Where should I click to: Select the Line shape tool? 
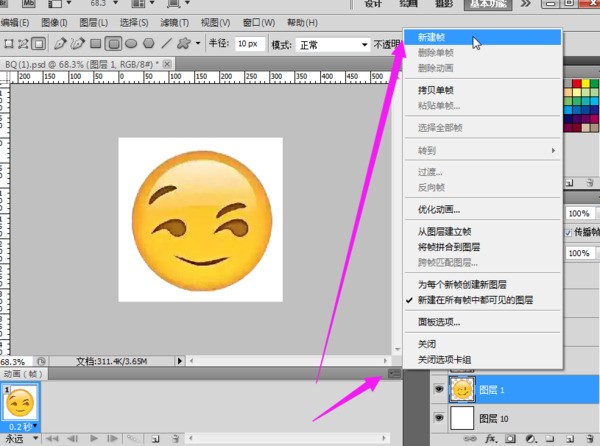[x=165, y=44]
